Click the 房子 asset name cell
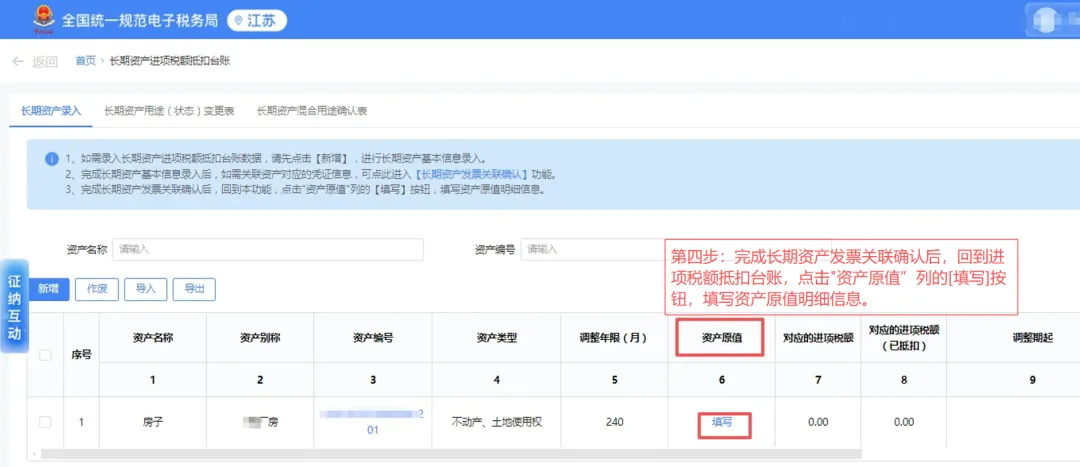The image size is (1080, 467). (x=152, y=422)
